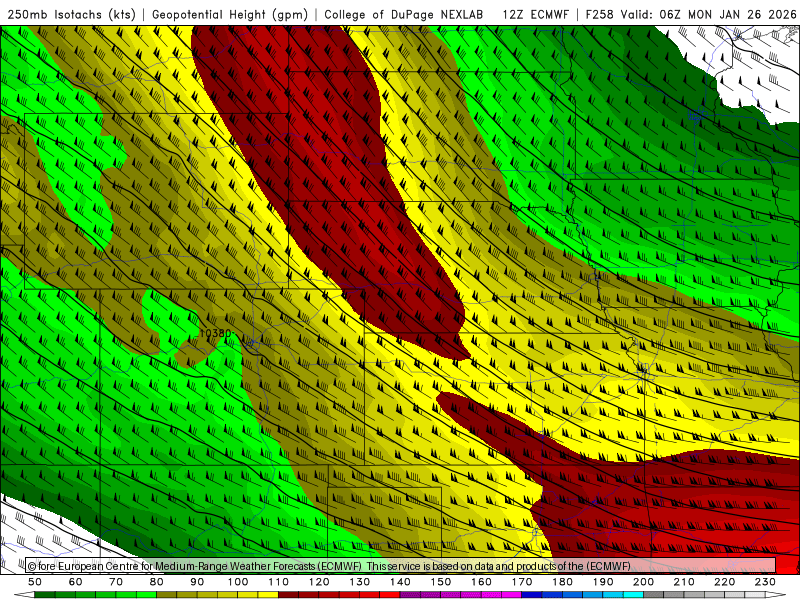This screenshot has width=800, height=600.
Task: Click the '190' value on the color scale
Action: (603, 582)
